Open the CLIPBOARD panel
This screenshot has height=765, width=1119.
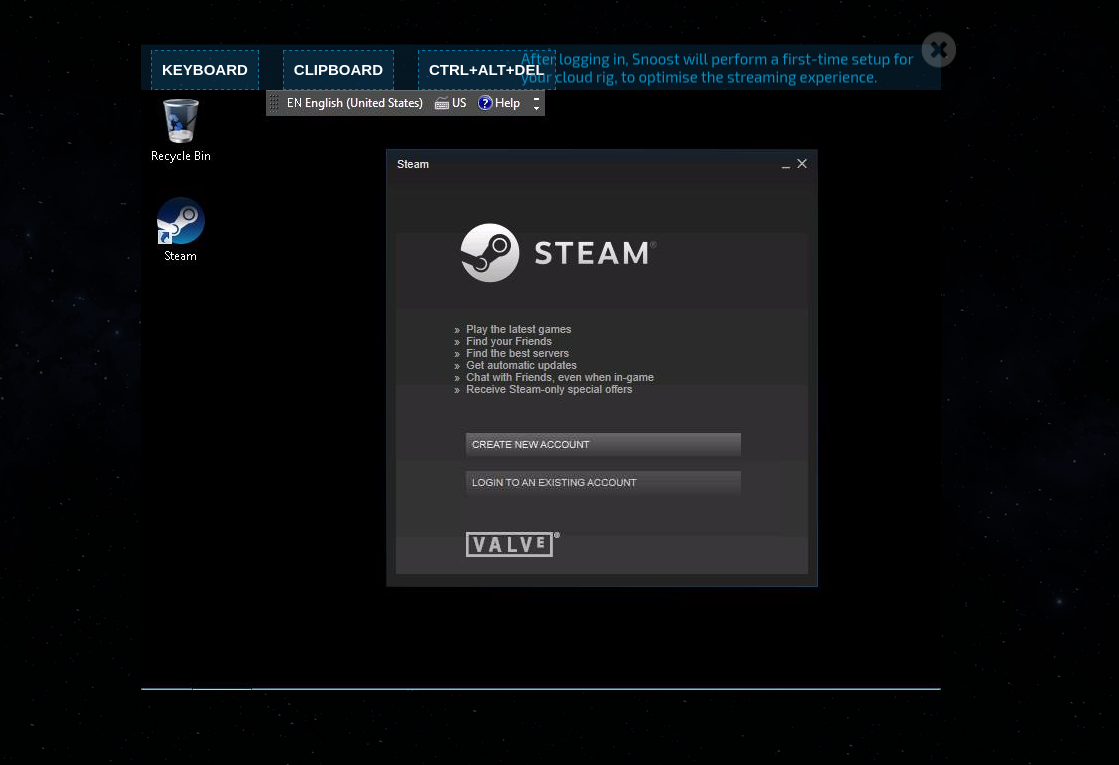pos(338,70)
